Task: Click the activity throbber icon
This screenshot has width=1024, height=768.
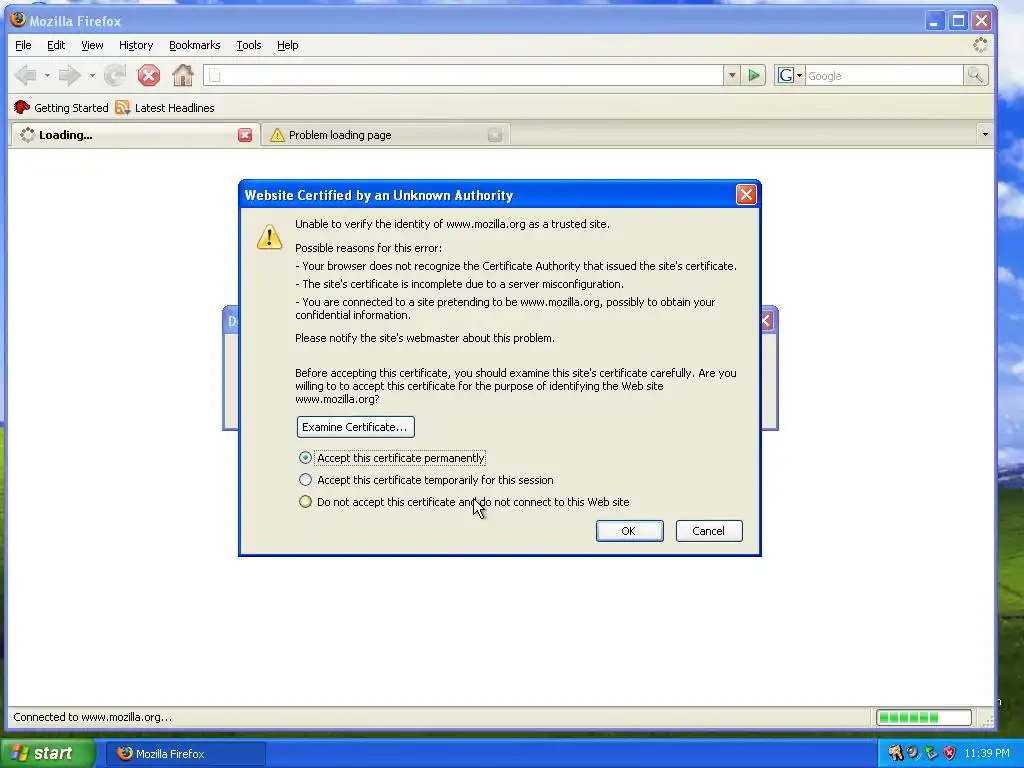Action: (x=980, y=45)
